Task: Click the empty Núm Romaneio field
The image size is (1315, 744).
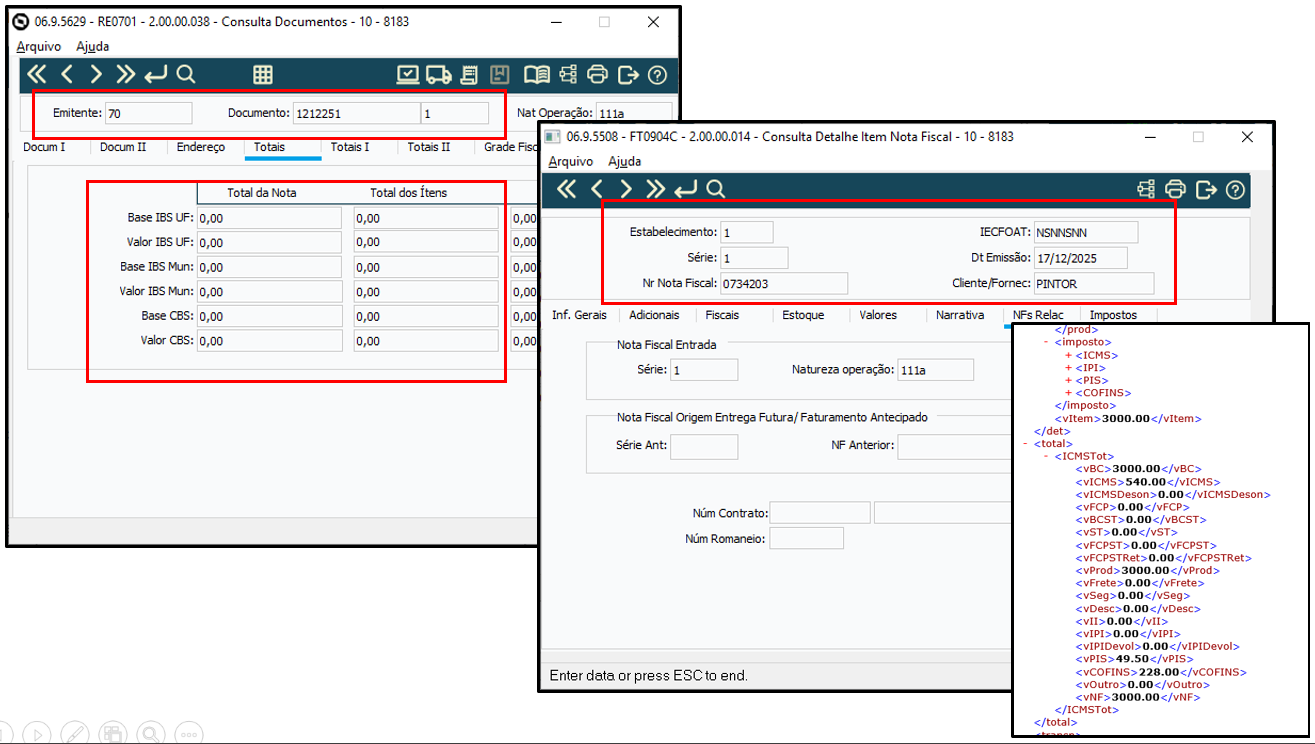Action: pos(806,539)
